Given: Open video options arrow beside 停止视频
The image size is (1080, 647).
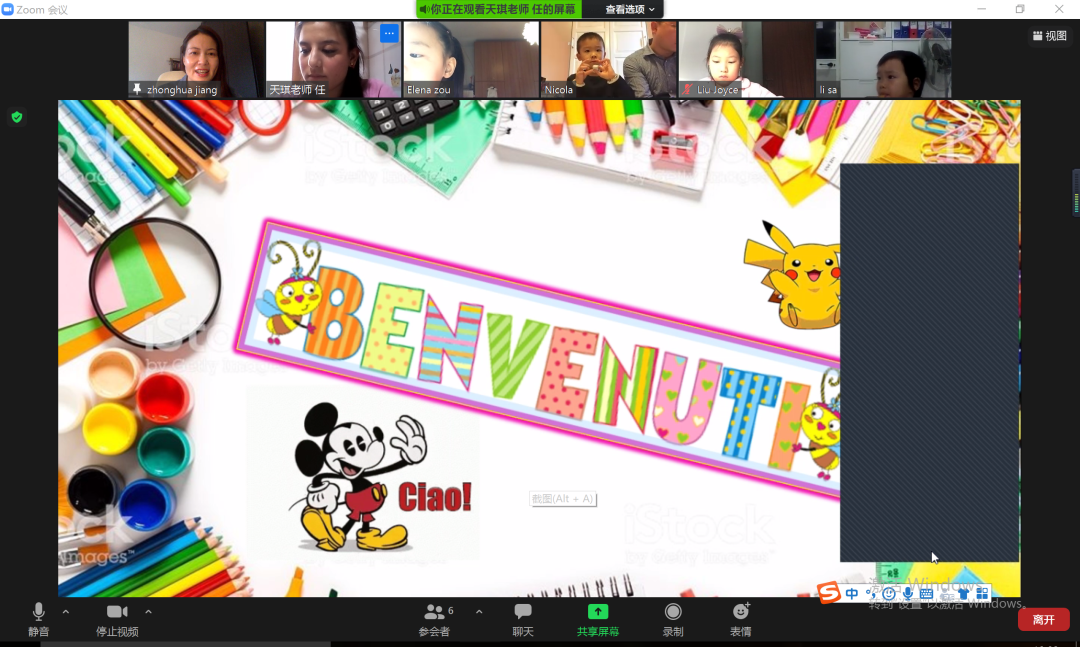Looking at the screenshot, I should [x=148, y=612].
